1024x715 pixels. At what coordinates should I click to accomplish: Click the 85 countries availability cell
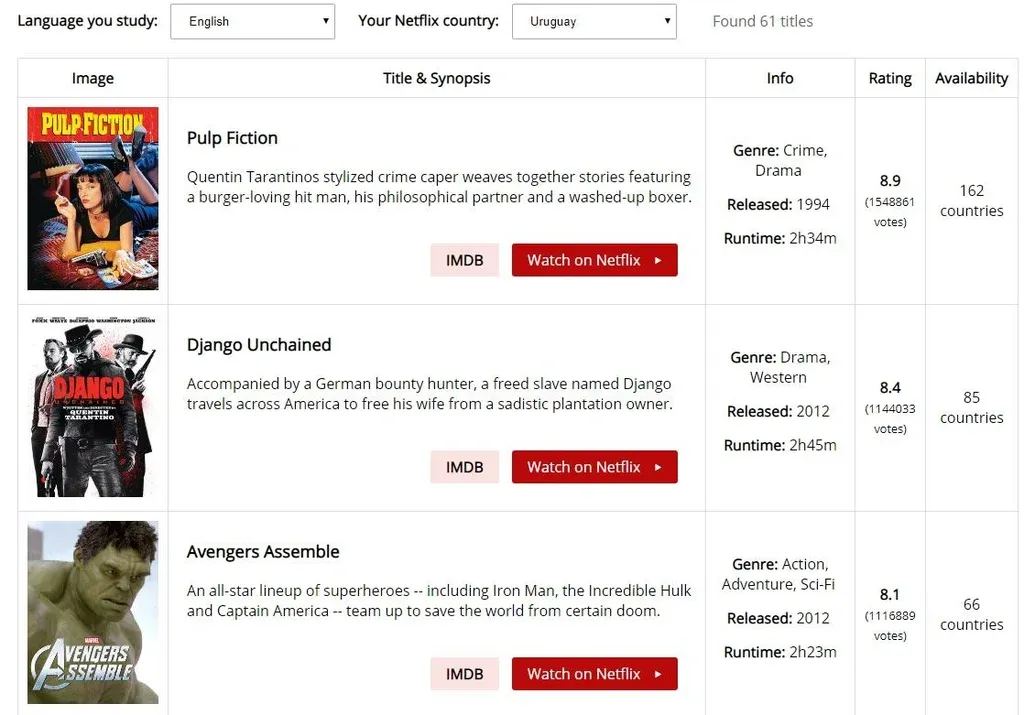tap(972, 407)
